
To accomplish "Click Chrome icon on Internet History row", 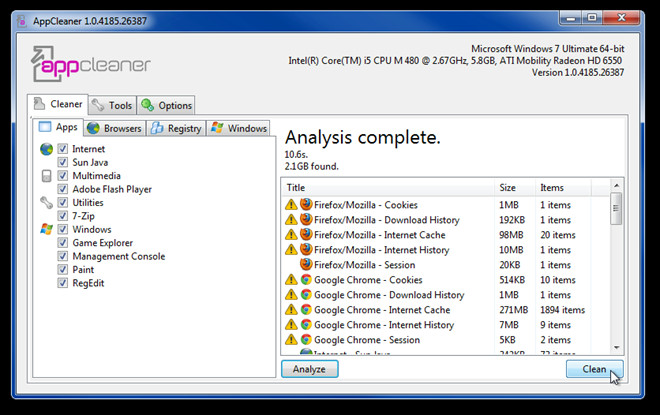I will click(x=306, y=325).
